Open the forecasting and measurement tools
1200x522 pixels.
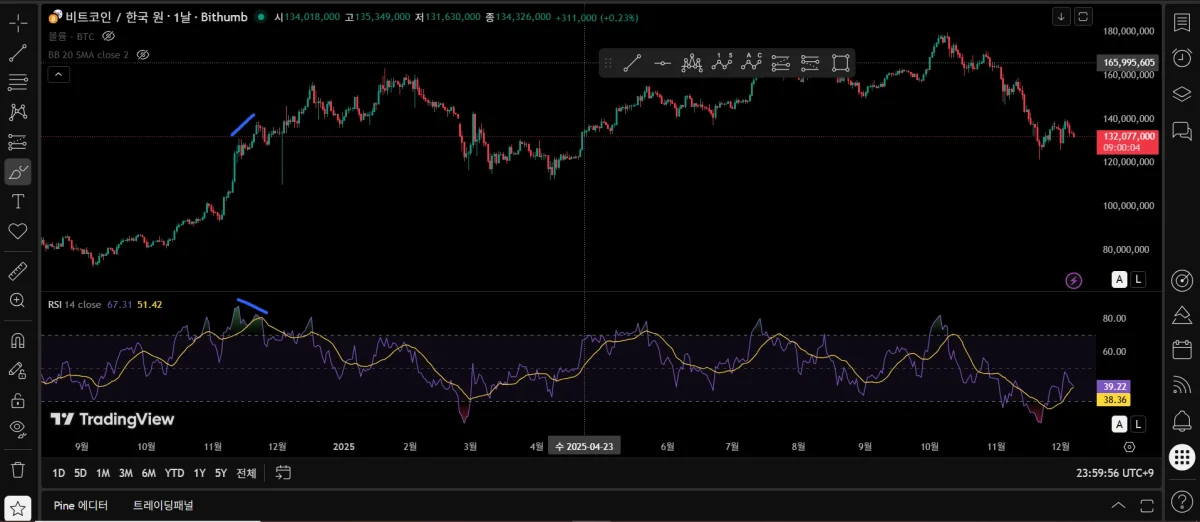pyautogui.click(x=18, y=142)
